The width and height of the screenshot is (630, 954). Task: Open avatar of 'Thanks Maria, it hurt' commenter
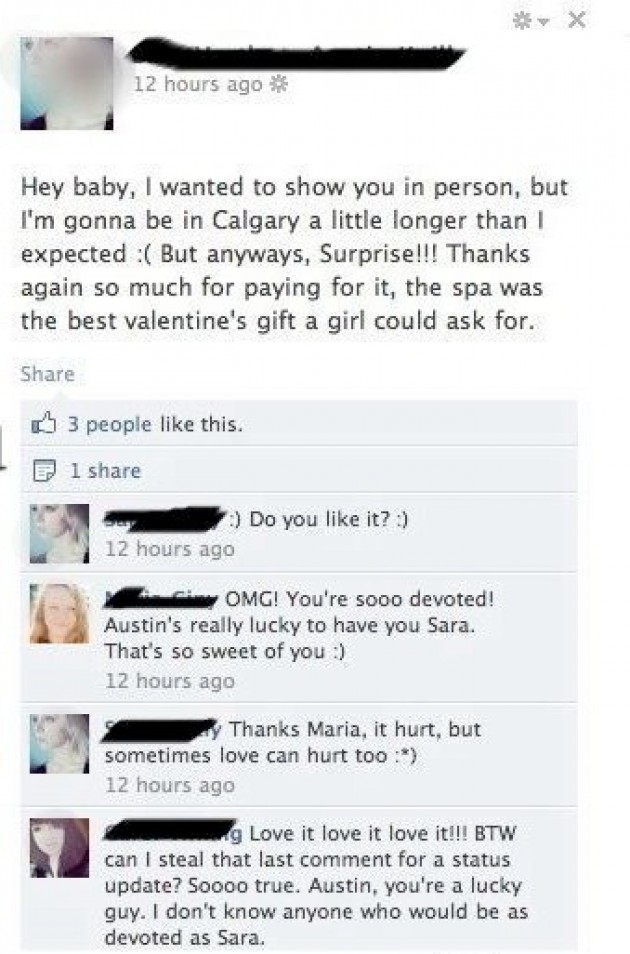click(x=60, y=743)
